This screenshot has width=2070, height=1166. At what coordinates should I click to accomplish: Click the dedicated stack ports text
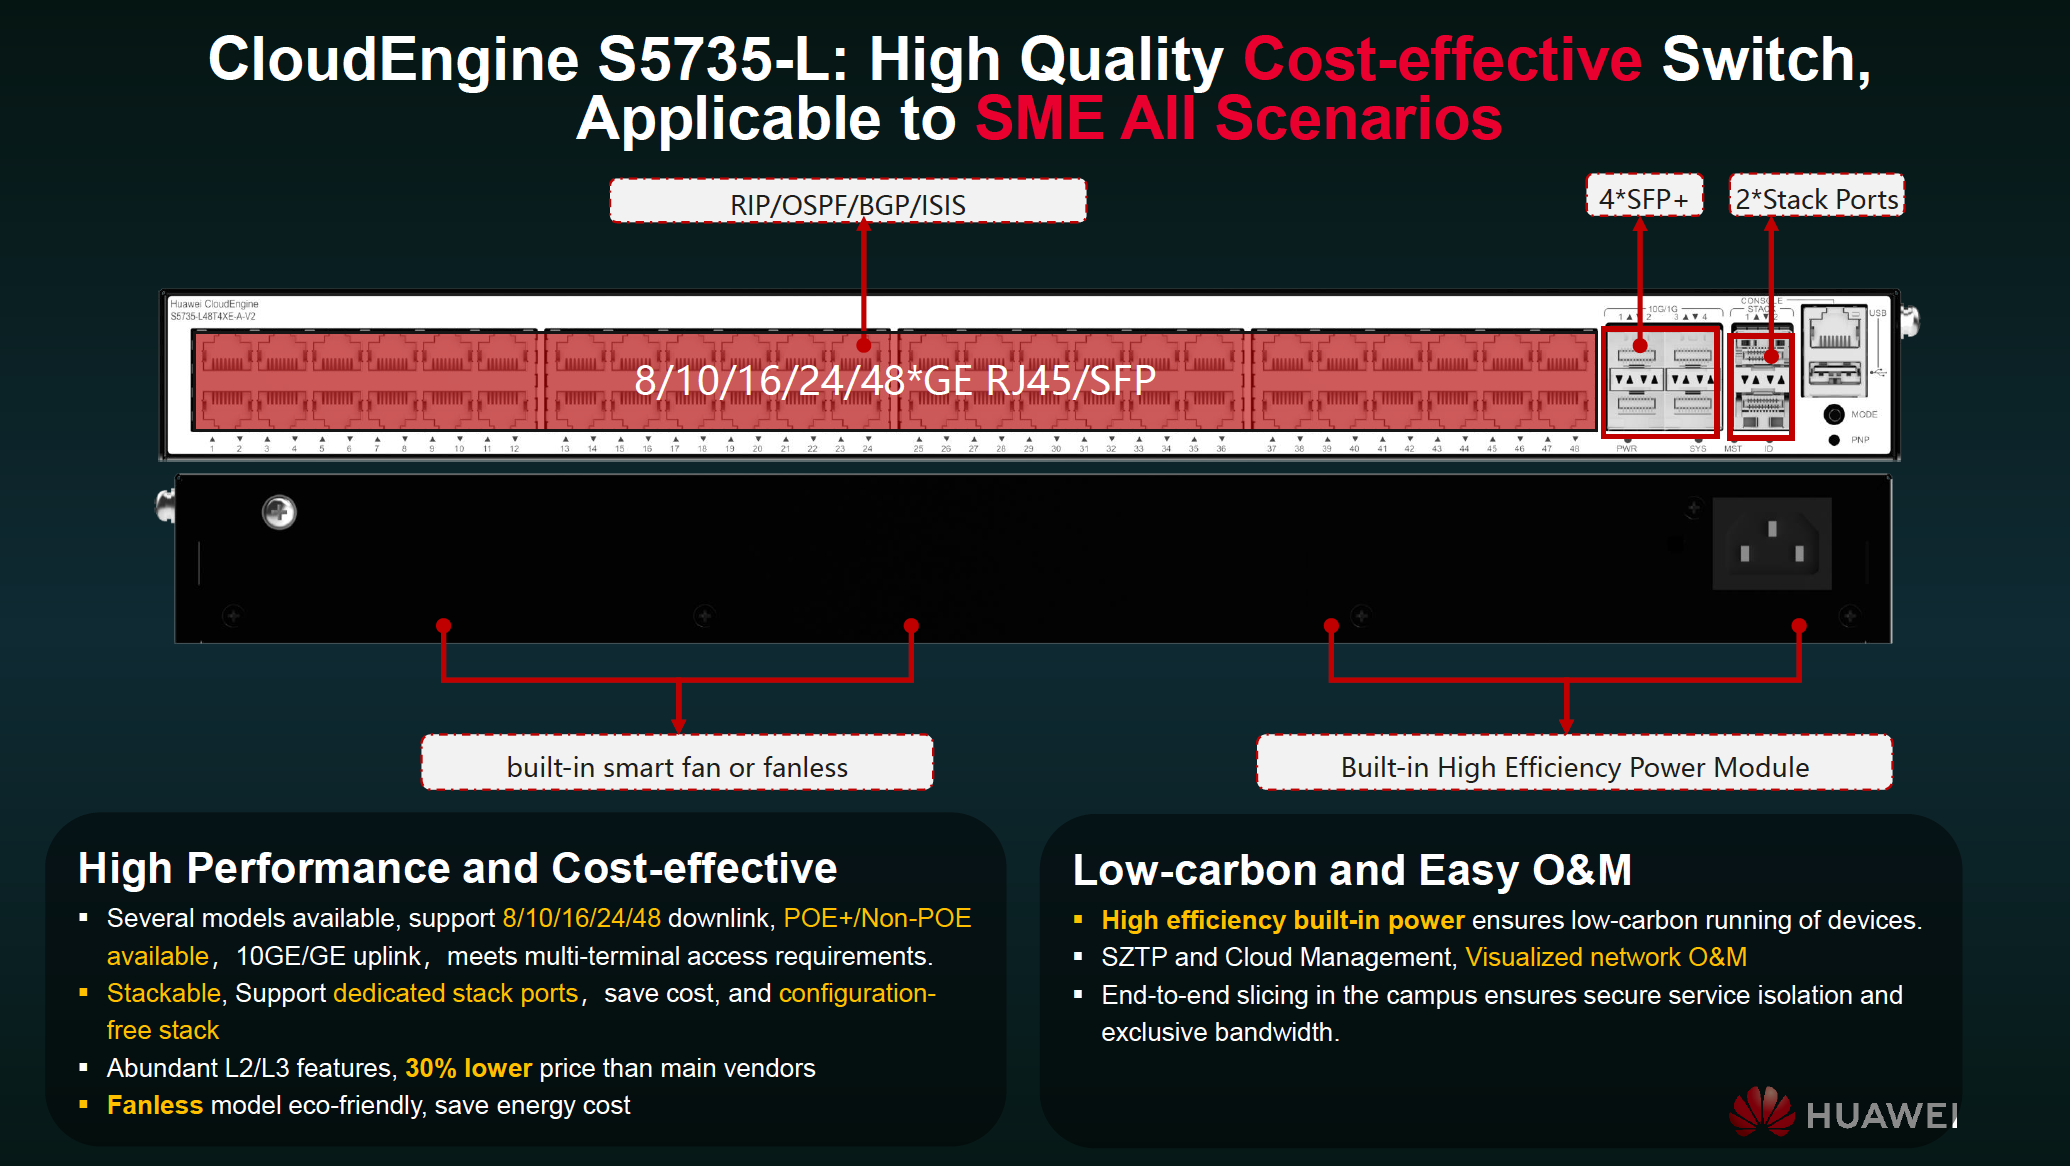point(455,993)
